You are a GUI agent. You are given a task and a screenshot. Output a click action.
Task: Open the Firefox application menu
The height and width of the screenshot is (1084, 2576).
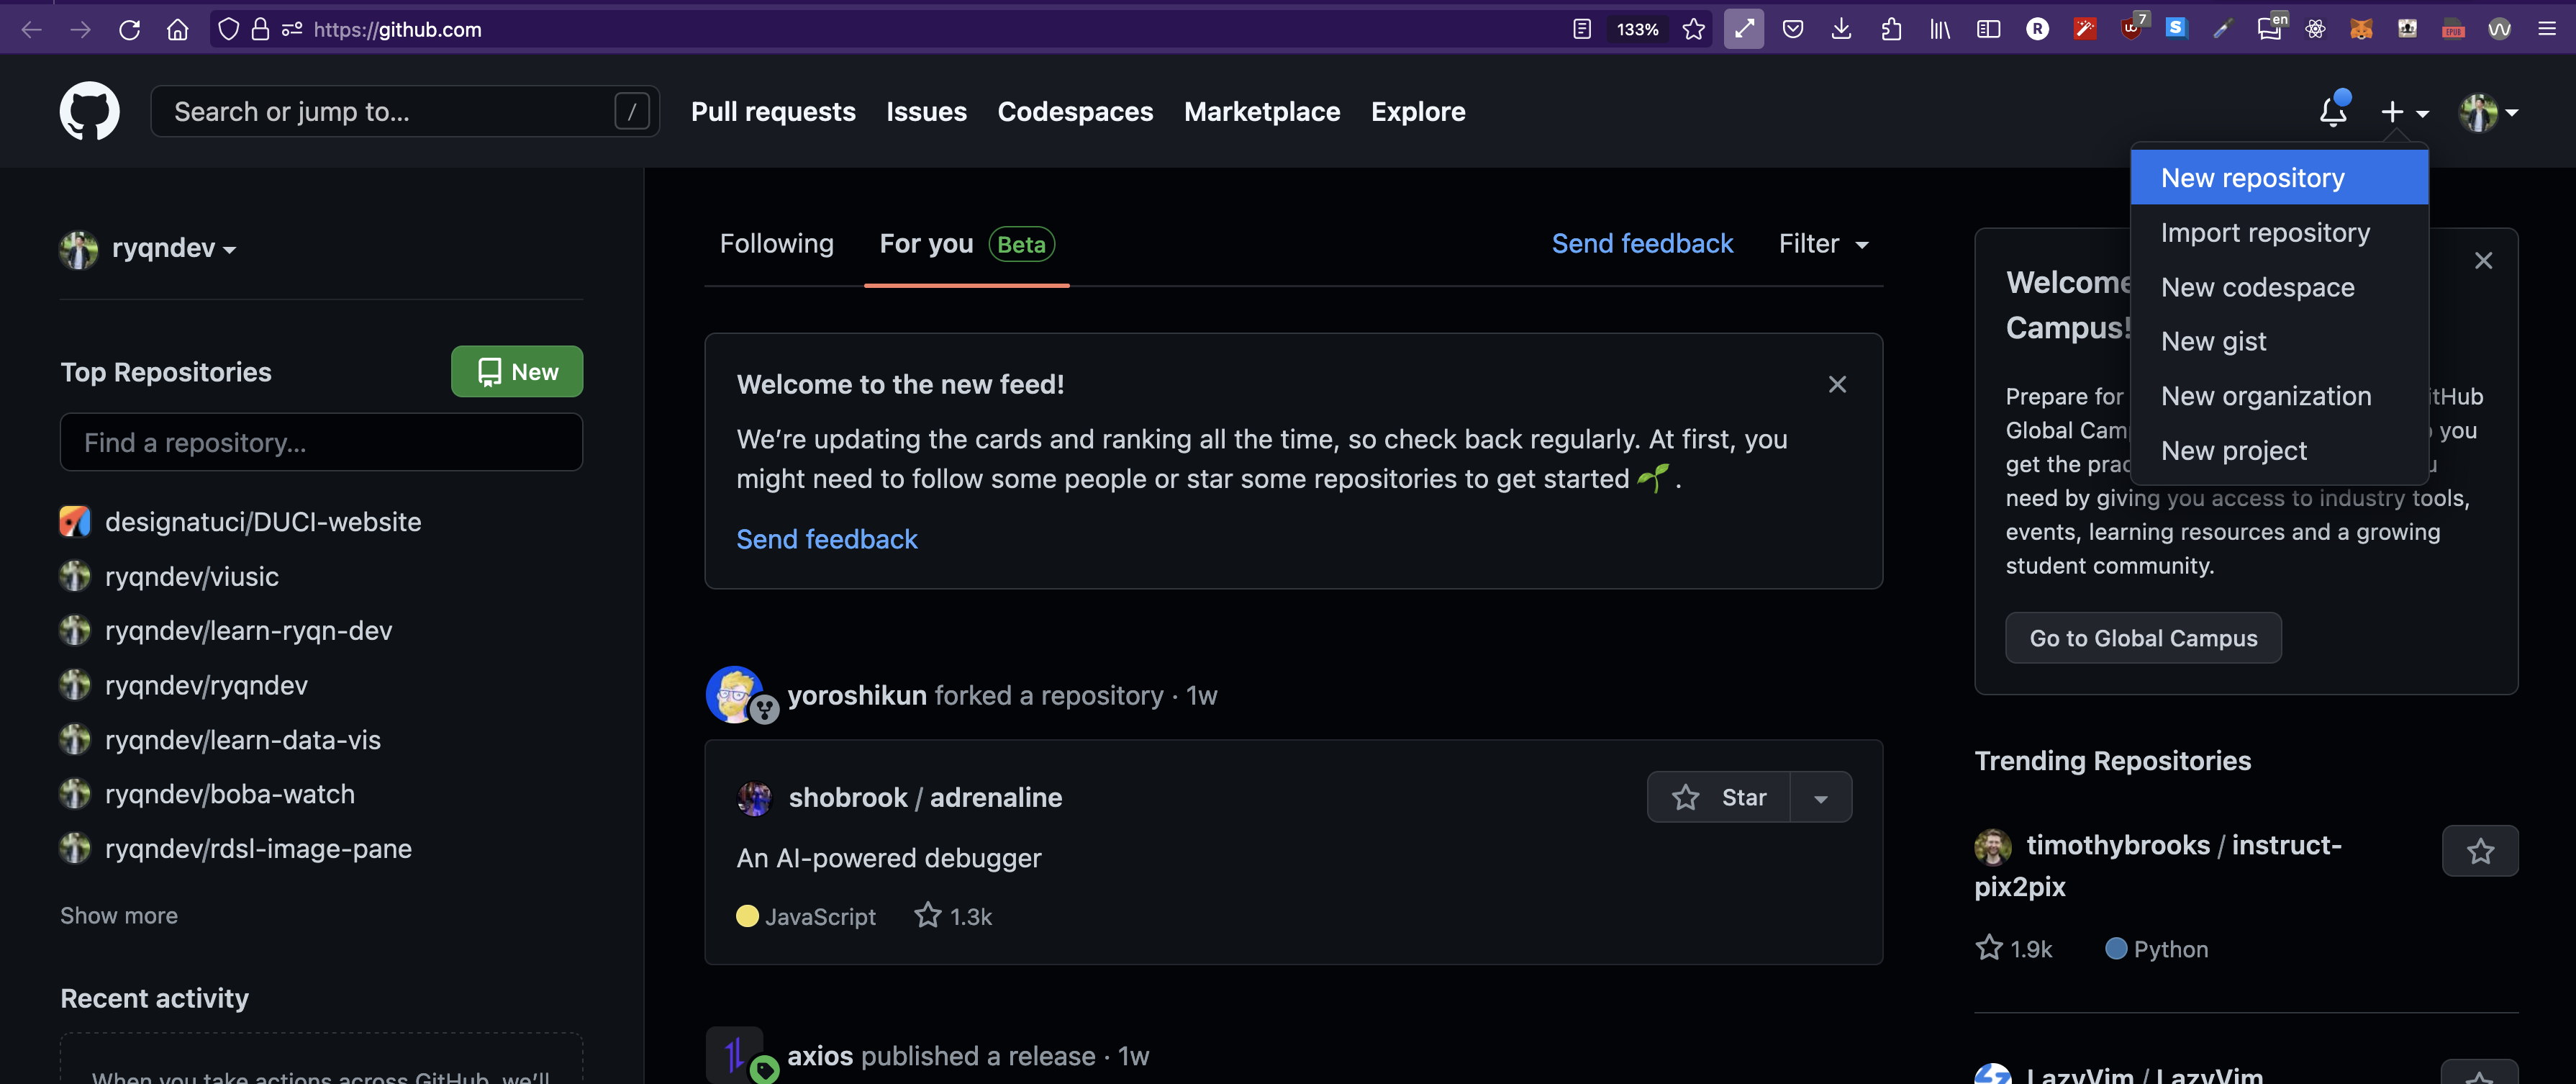[x=2547, y=29]
